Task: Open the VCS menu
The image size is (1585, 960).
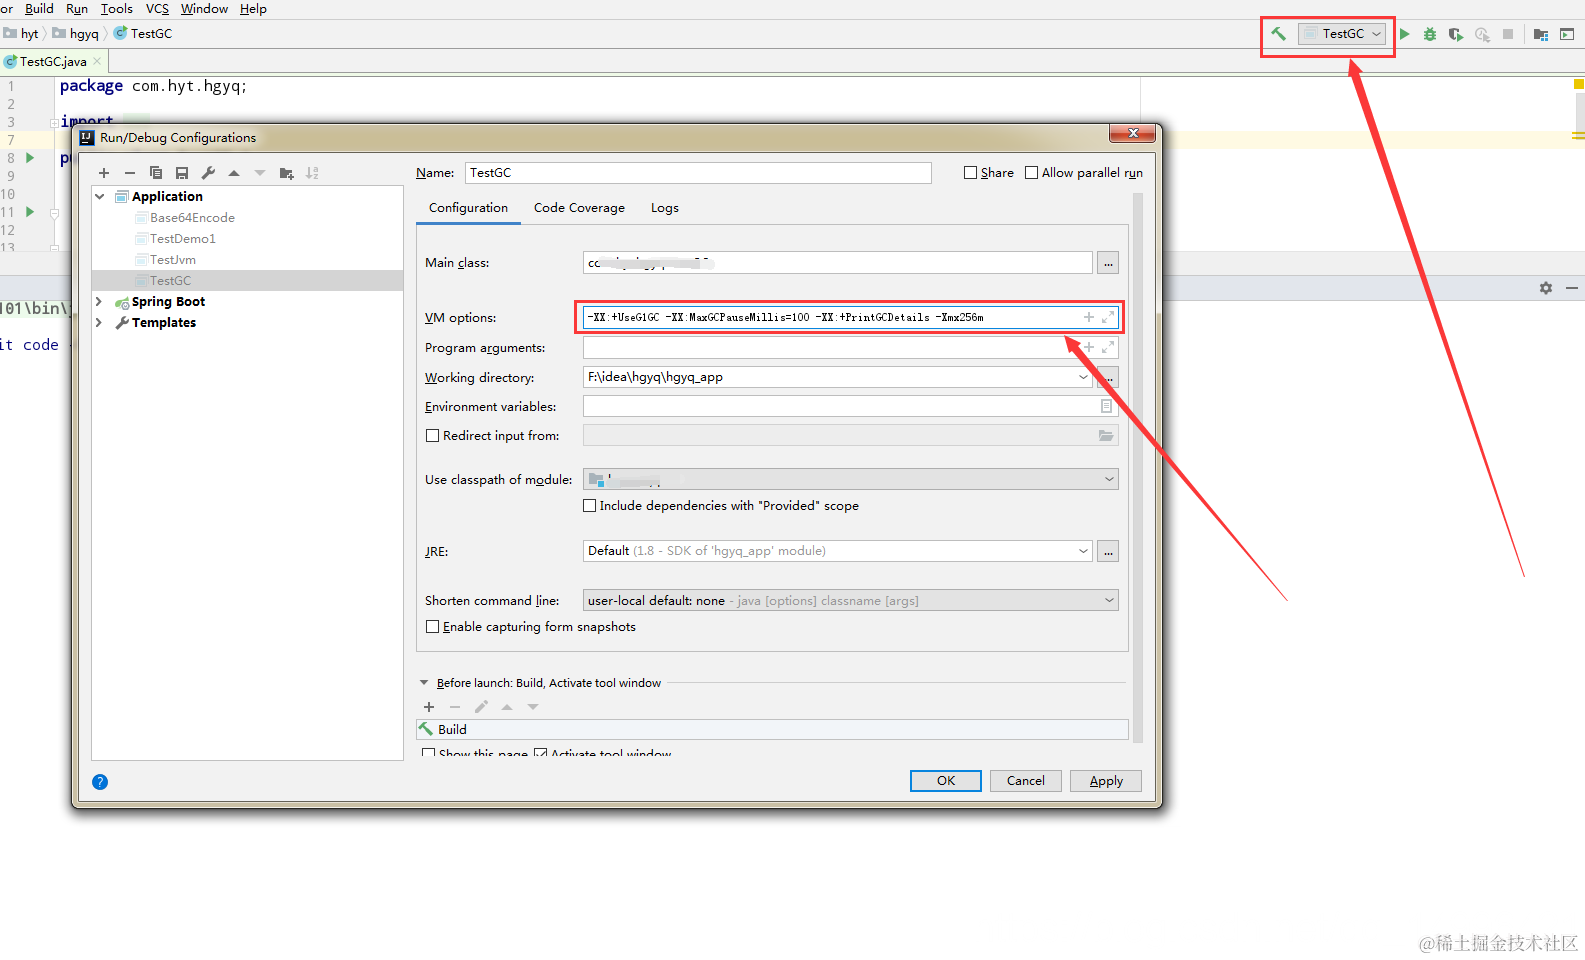Action: click(x=157, y=9)
